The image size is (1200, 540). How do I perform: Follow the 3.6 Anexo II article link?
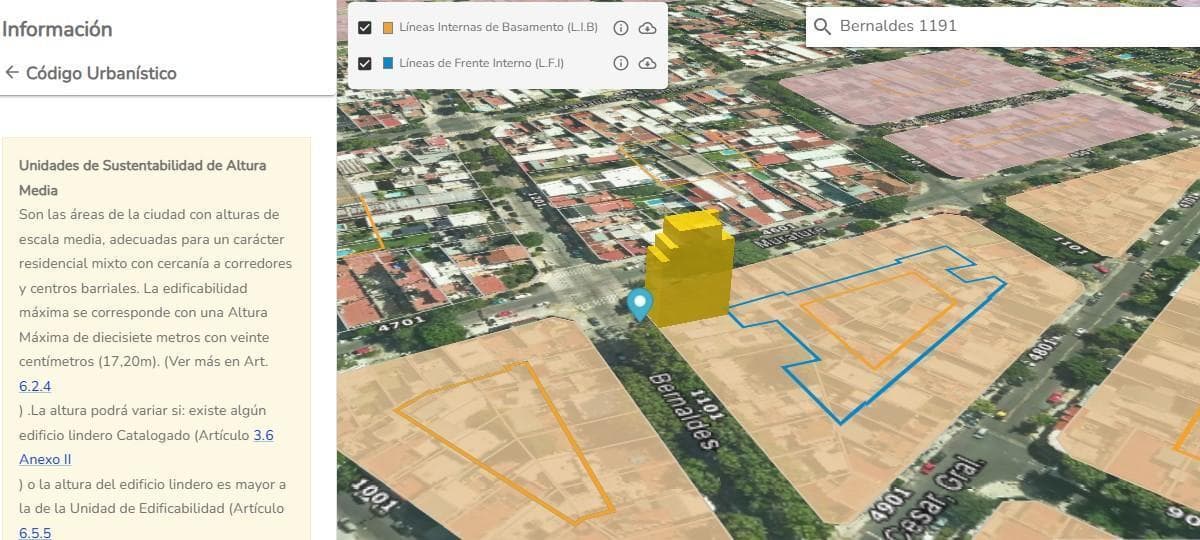tap(263, 435)
